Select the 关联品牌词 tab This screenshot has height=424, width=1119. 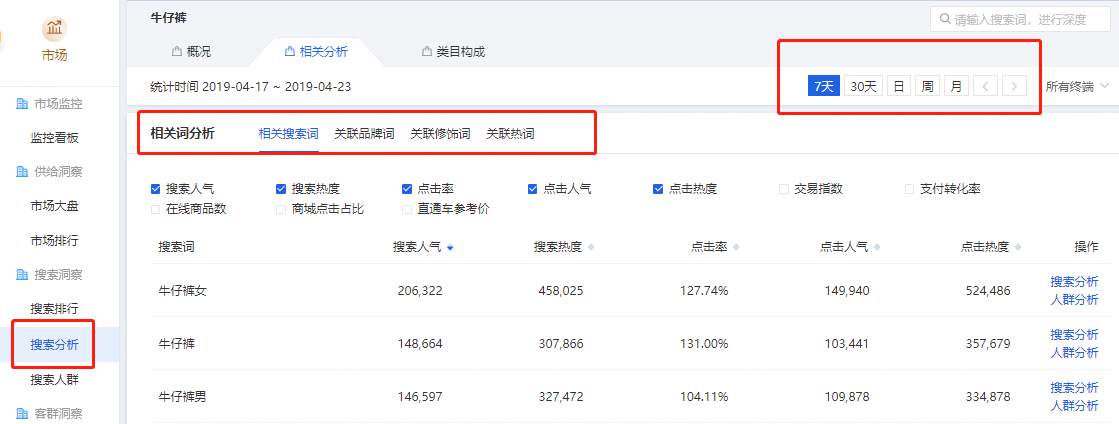364,133
